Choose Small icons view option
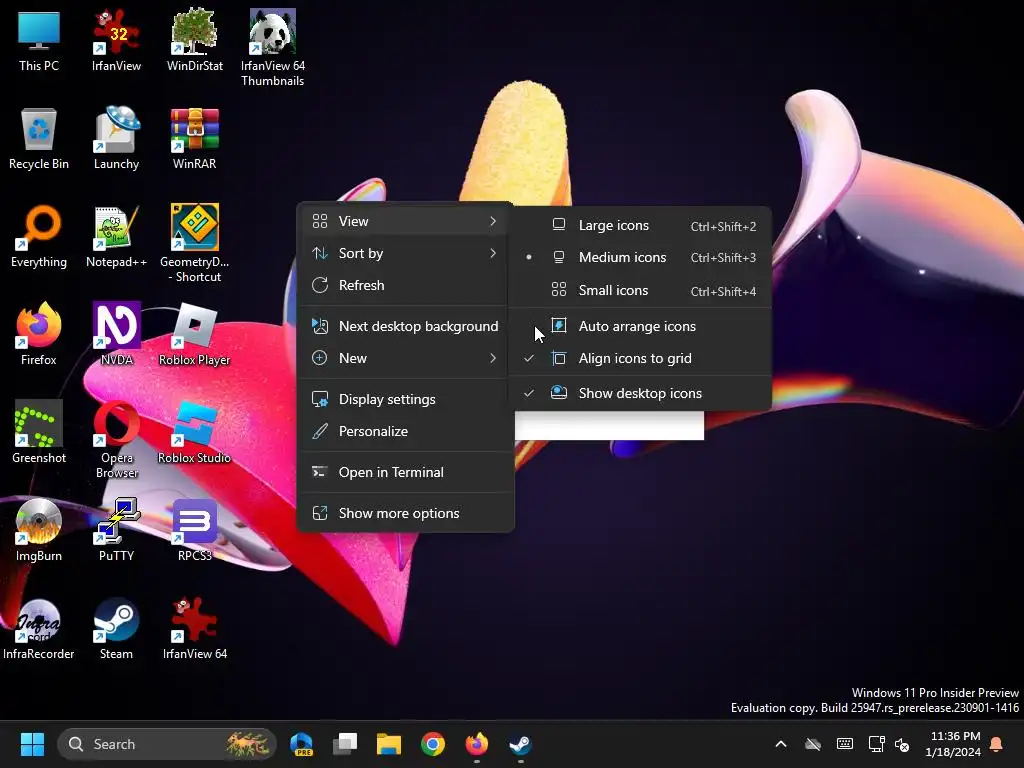 click(640, 290)
